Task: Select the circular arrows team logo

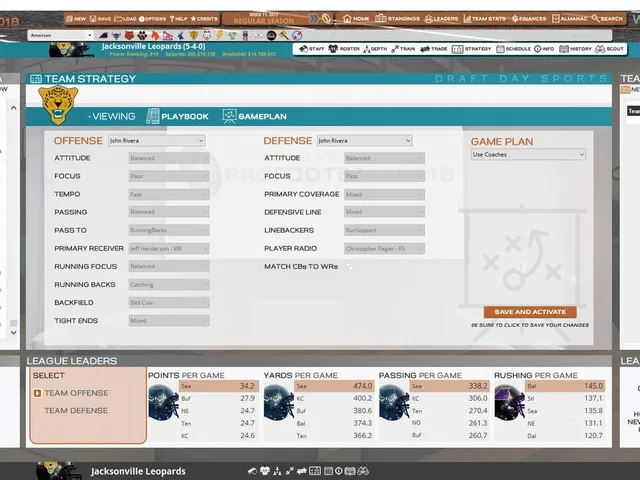Action: click(x=297, y=36)
